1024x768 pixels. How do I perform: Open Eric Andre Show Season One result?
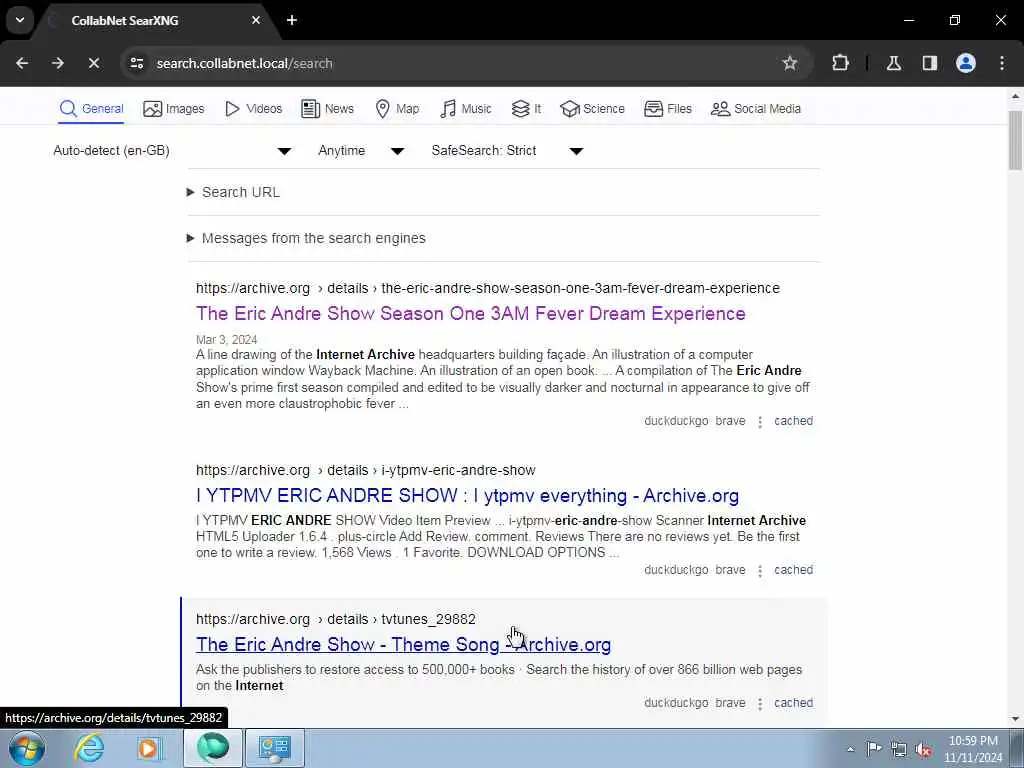[471, 313]
